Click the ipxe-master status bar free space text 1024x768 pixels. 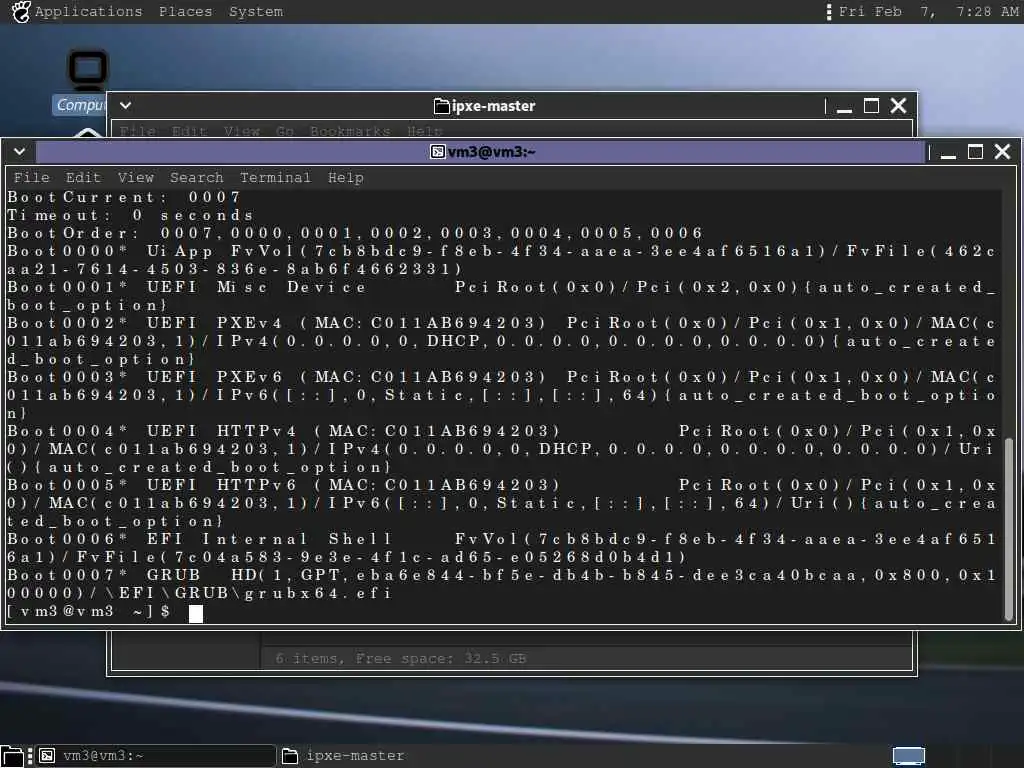(400, 658)
